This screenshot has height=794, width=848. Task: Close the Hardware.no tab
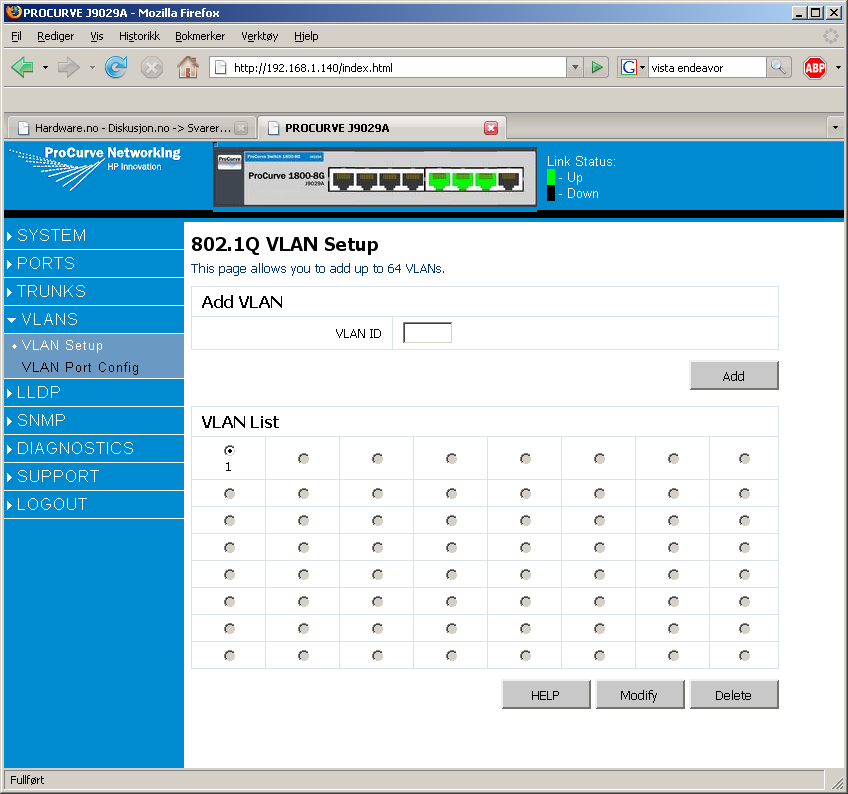pyautogui.click(x=242, y=128)
